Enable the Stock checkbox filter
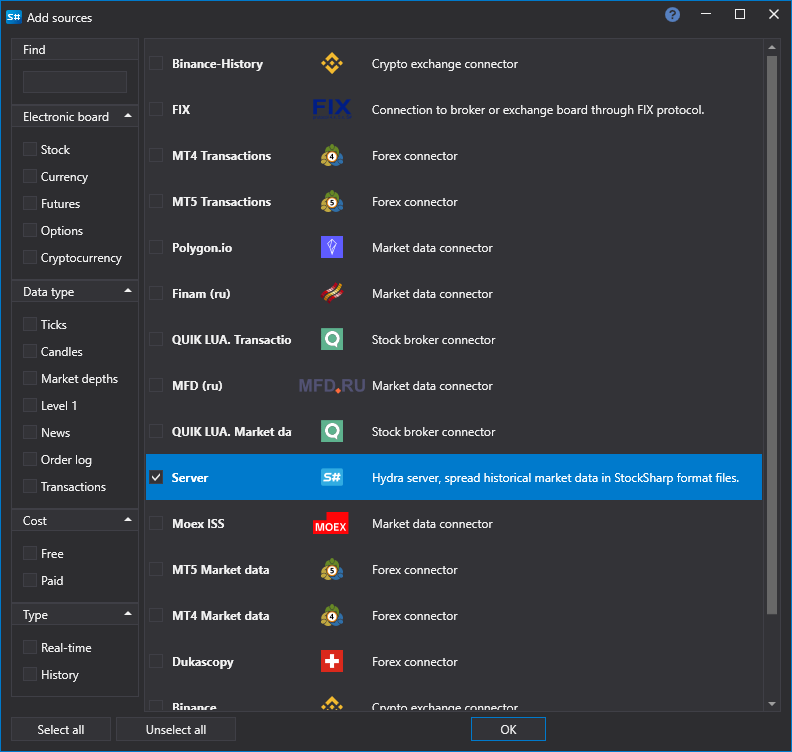The image size is (792, 752). pyautogui.click(x=30, y=149)
